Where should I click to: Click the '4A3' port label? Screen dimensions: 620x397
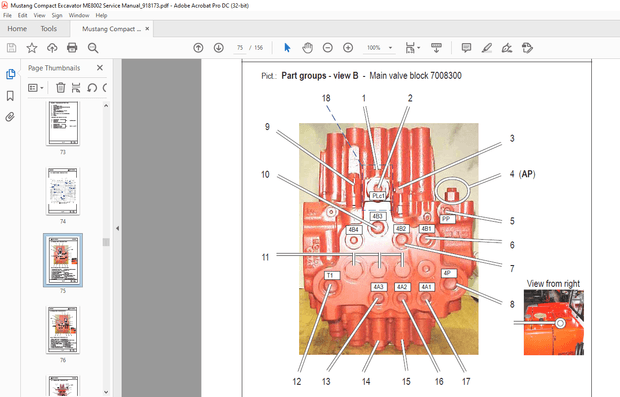(378, 287)
